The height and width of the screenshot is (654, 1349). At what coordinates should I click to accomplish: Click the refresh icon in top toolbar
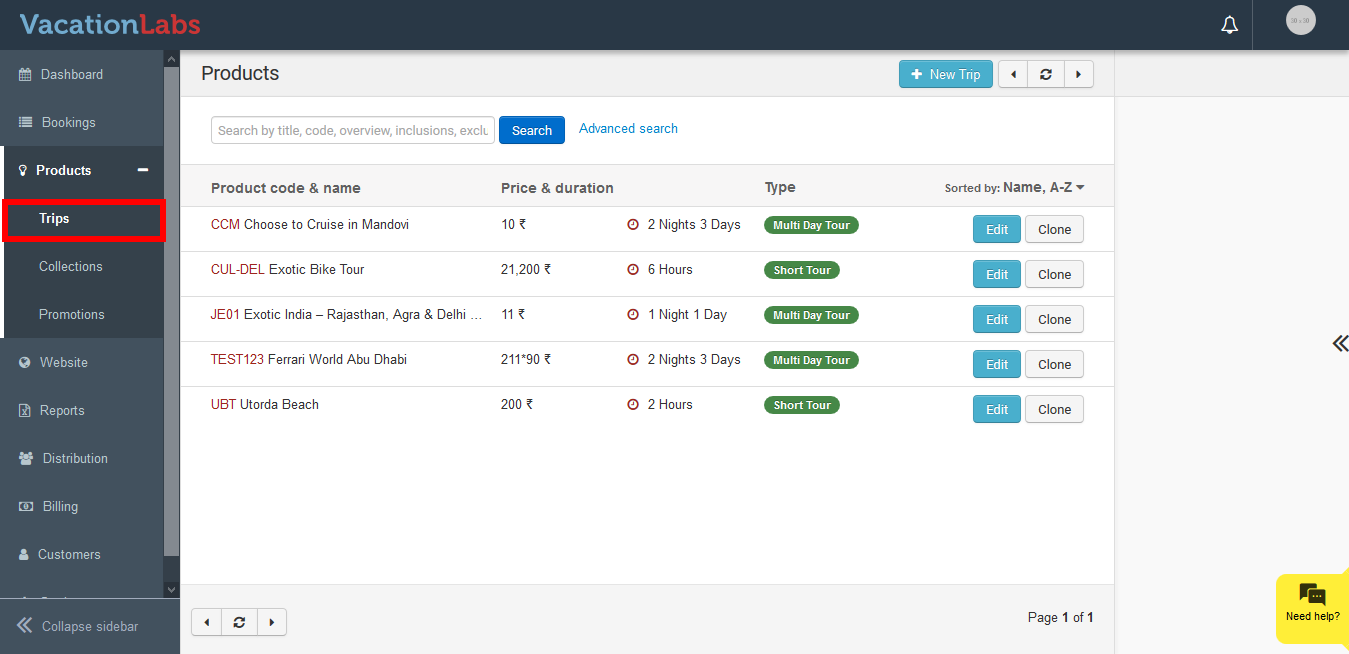coord(1046,74)
